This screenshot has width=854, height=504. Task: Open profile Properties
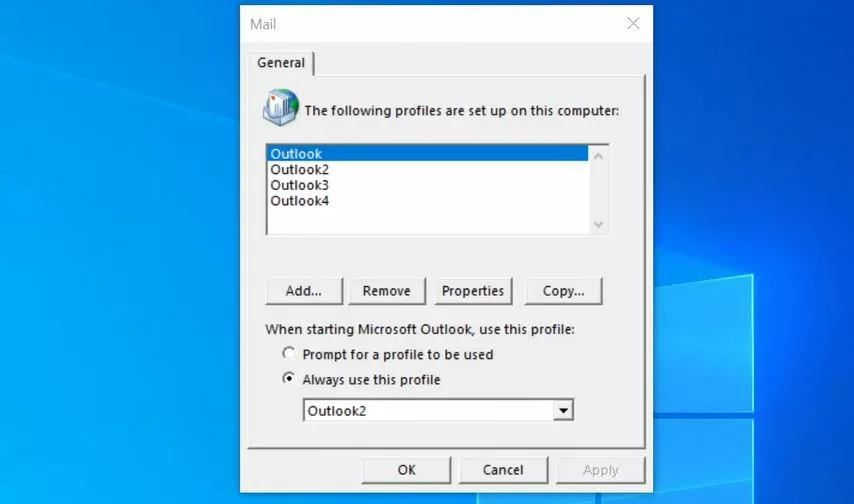[x=473, y=291]
